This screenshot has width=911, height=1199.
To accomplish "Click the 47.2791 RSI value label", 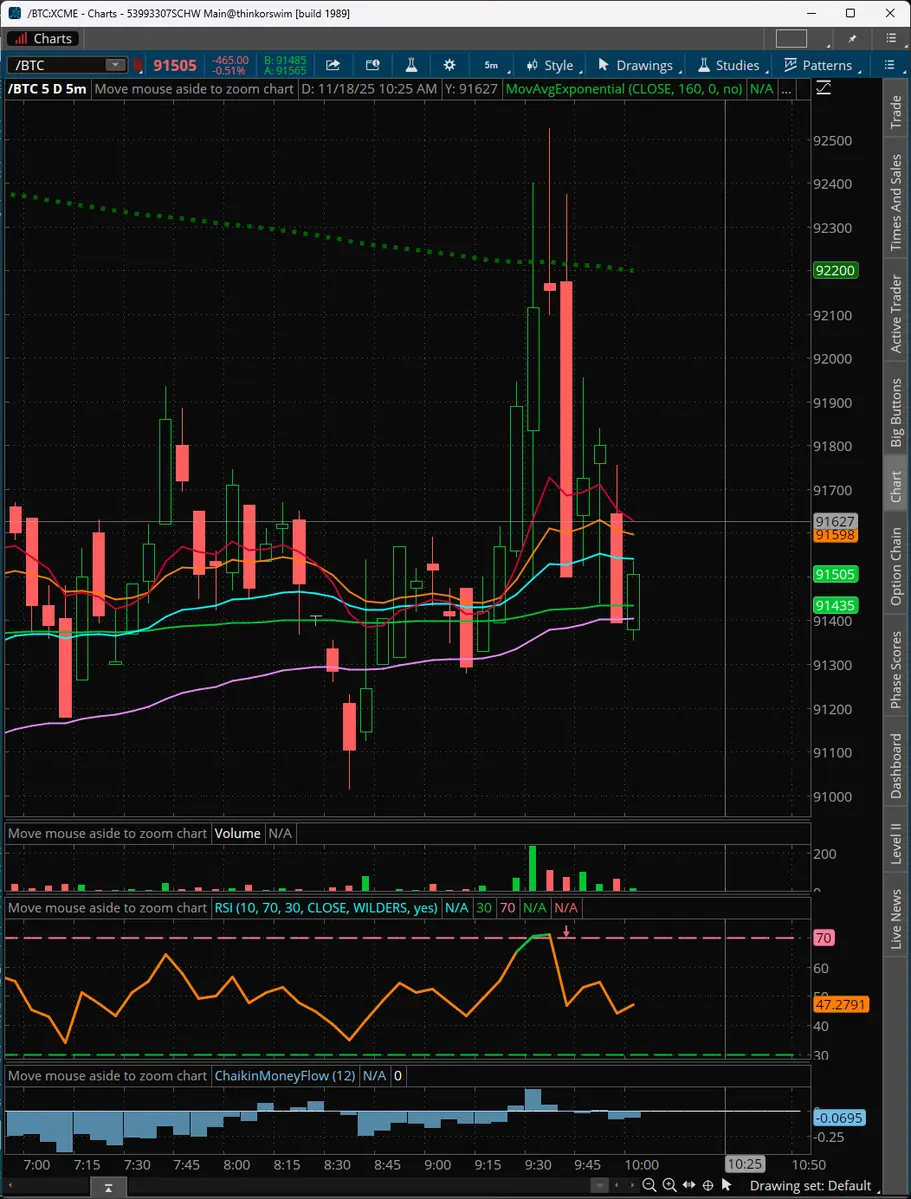I will 841,1004.
